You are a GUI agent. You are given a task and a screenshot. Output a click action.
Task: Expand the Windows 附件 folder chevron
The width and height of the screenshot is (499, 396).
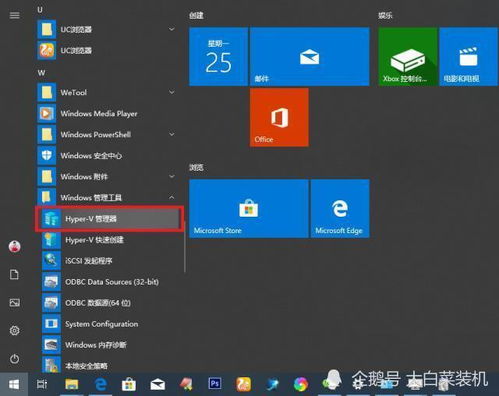pos(172,177)
